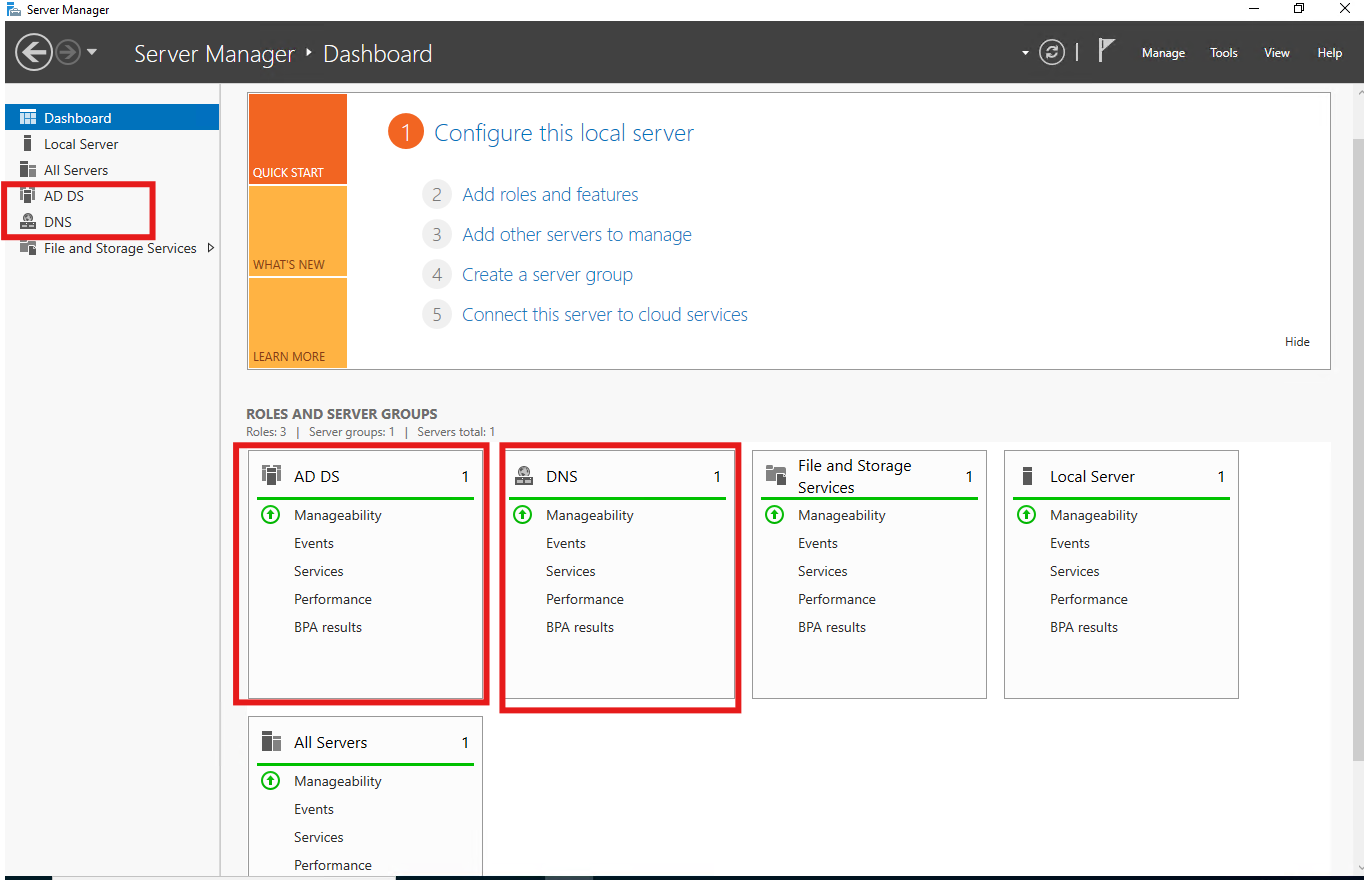Click Manageability icon in All Servers tile
1364x880 pixels.
(270, 781)
